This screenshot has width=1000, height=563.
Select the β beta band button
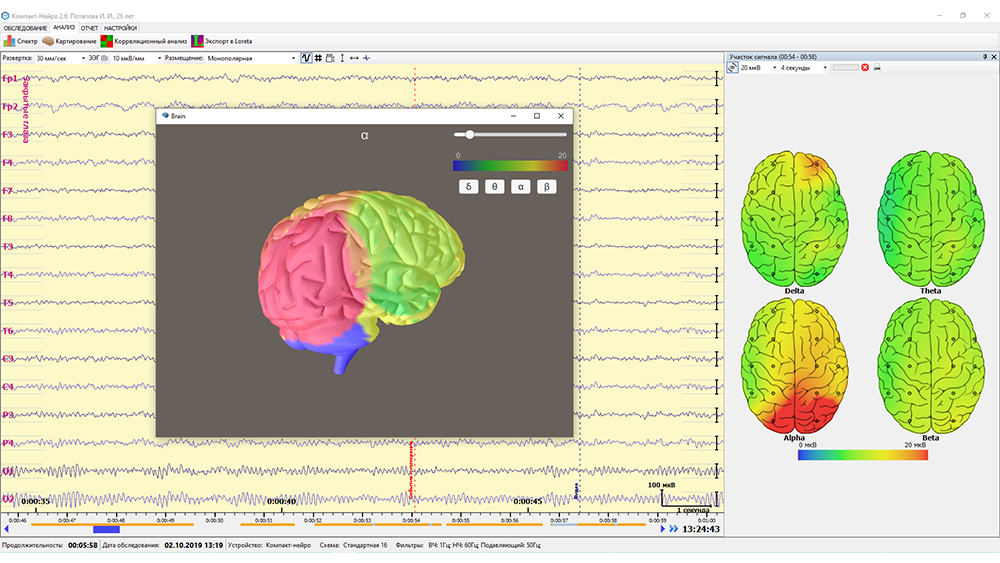coord(547,187)
